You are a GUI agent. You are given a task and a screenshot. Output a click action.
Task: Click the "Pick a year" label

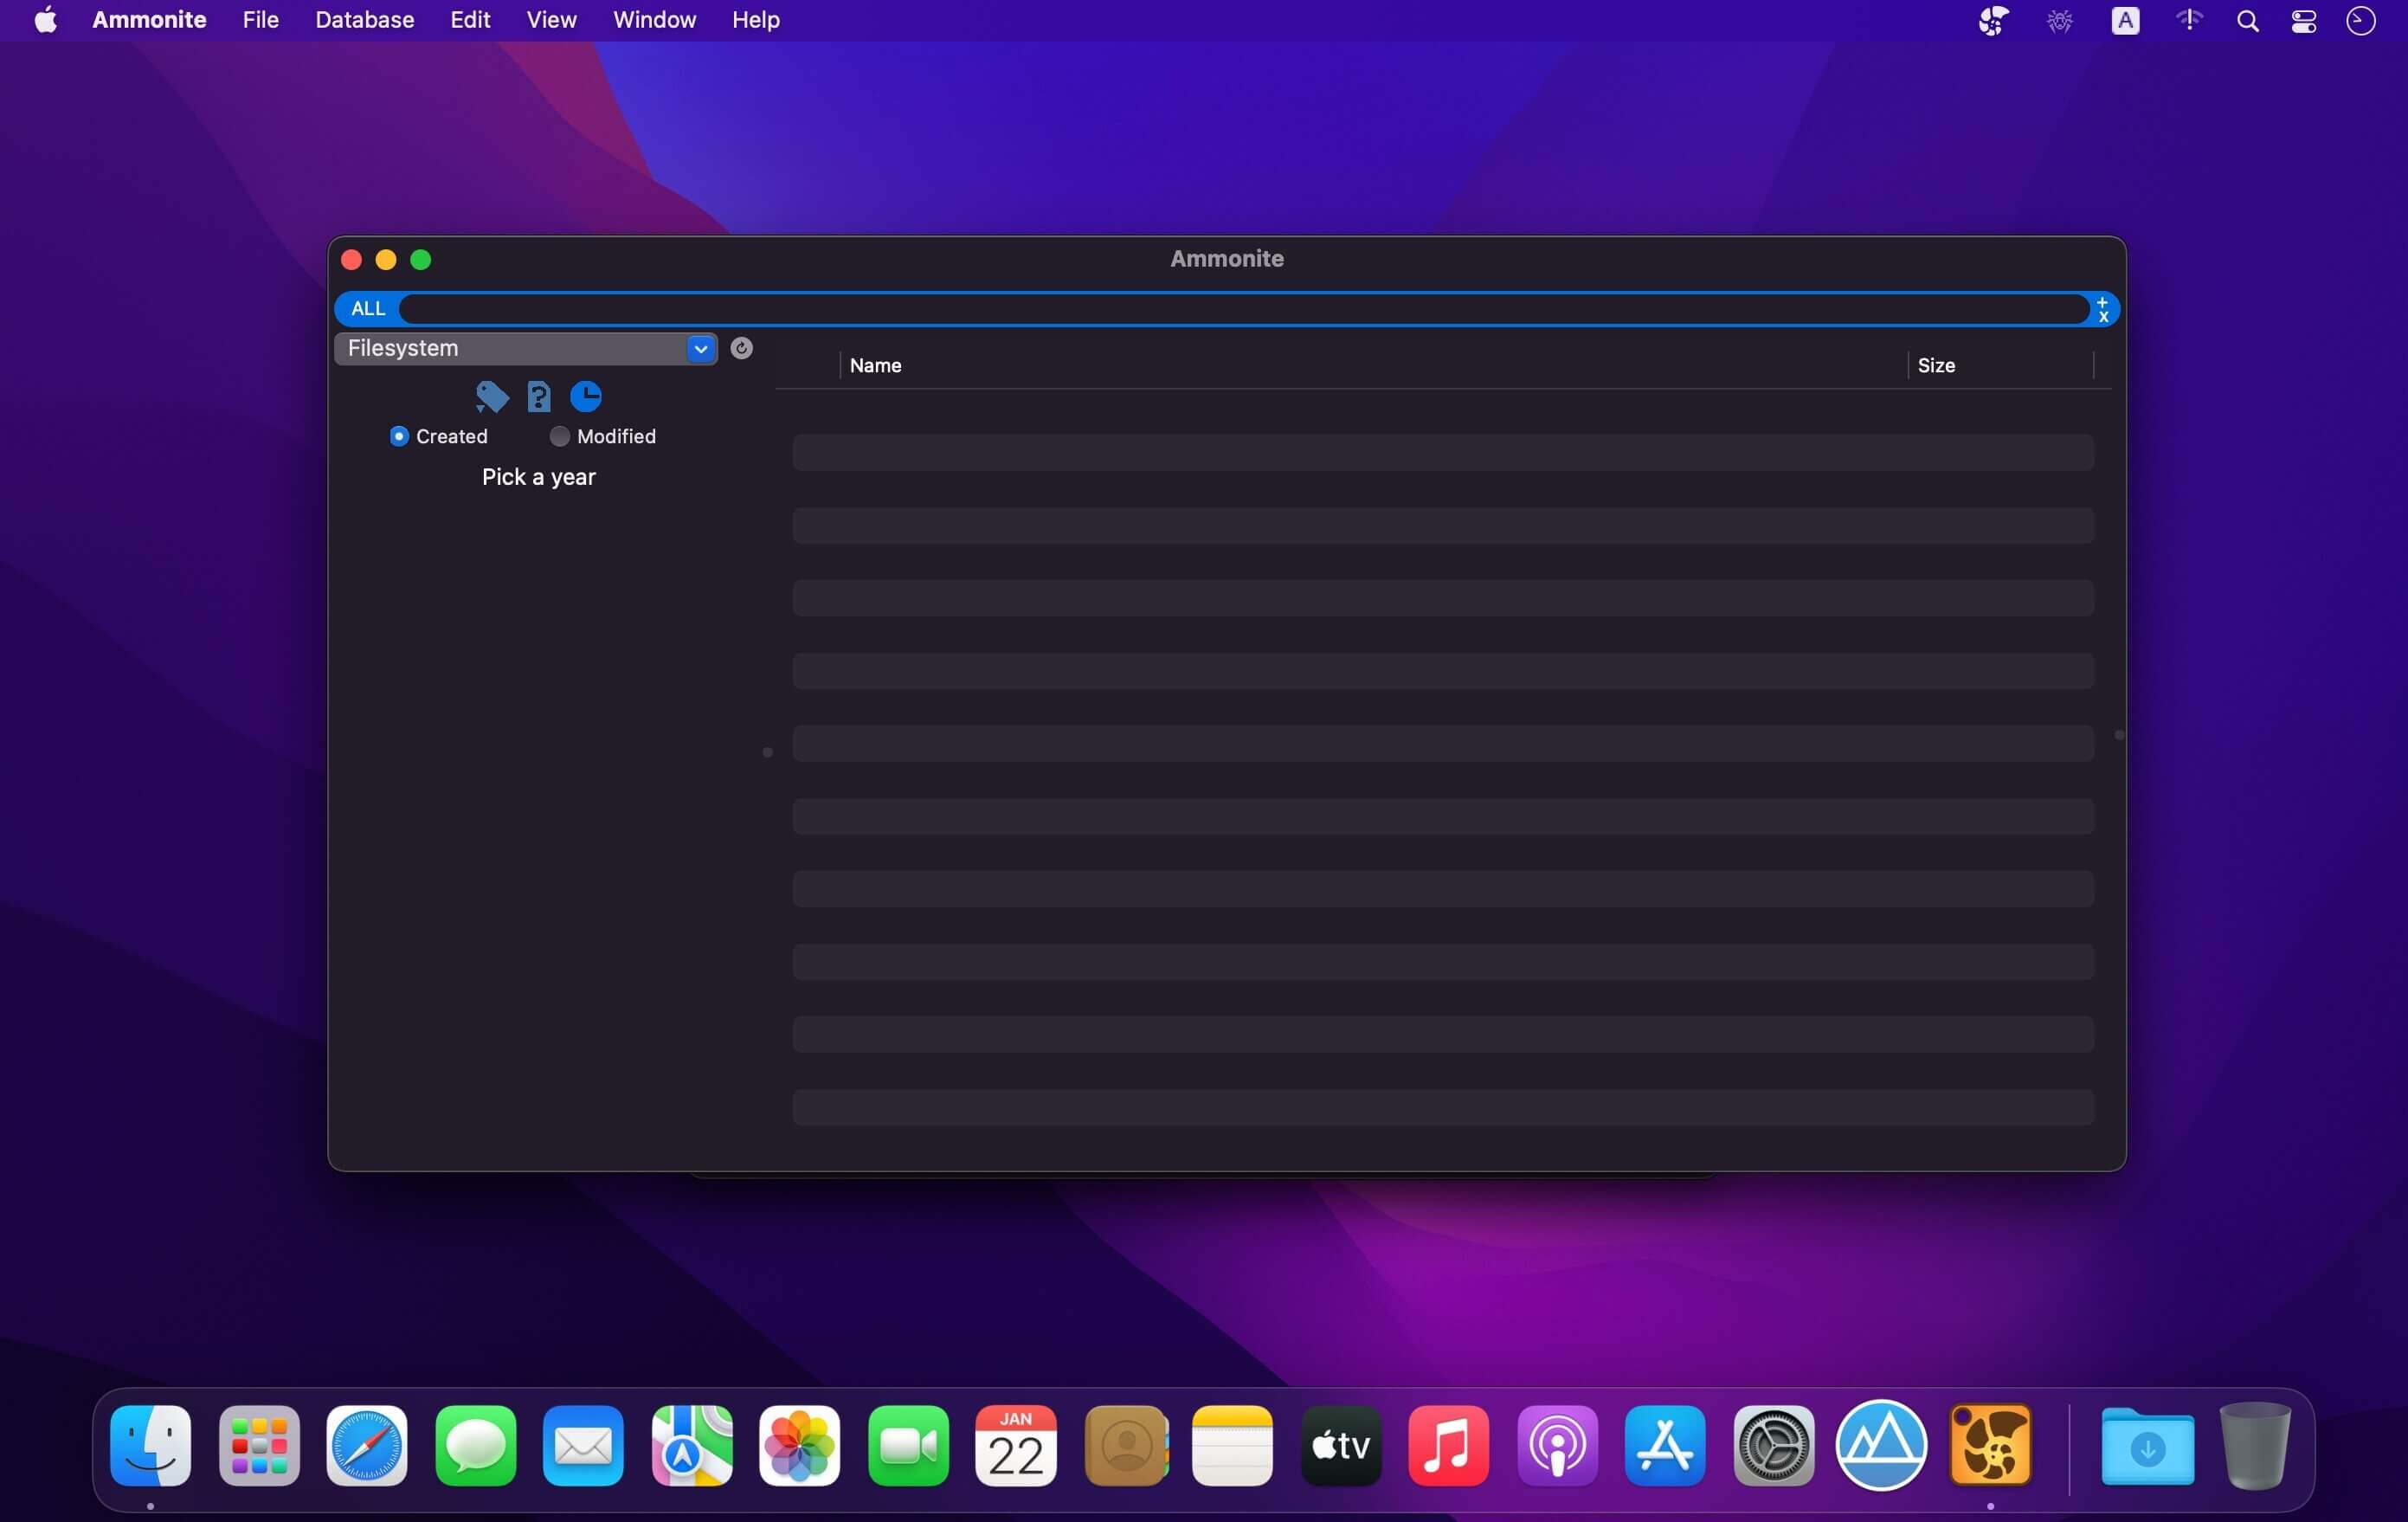tap(539, 477)
